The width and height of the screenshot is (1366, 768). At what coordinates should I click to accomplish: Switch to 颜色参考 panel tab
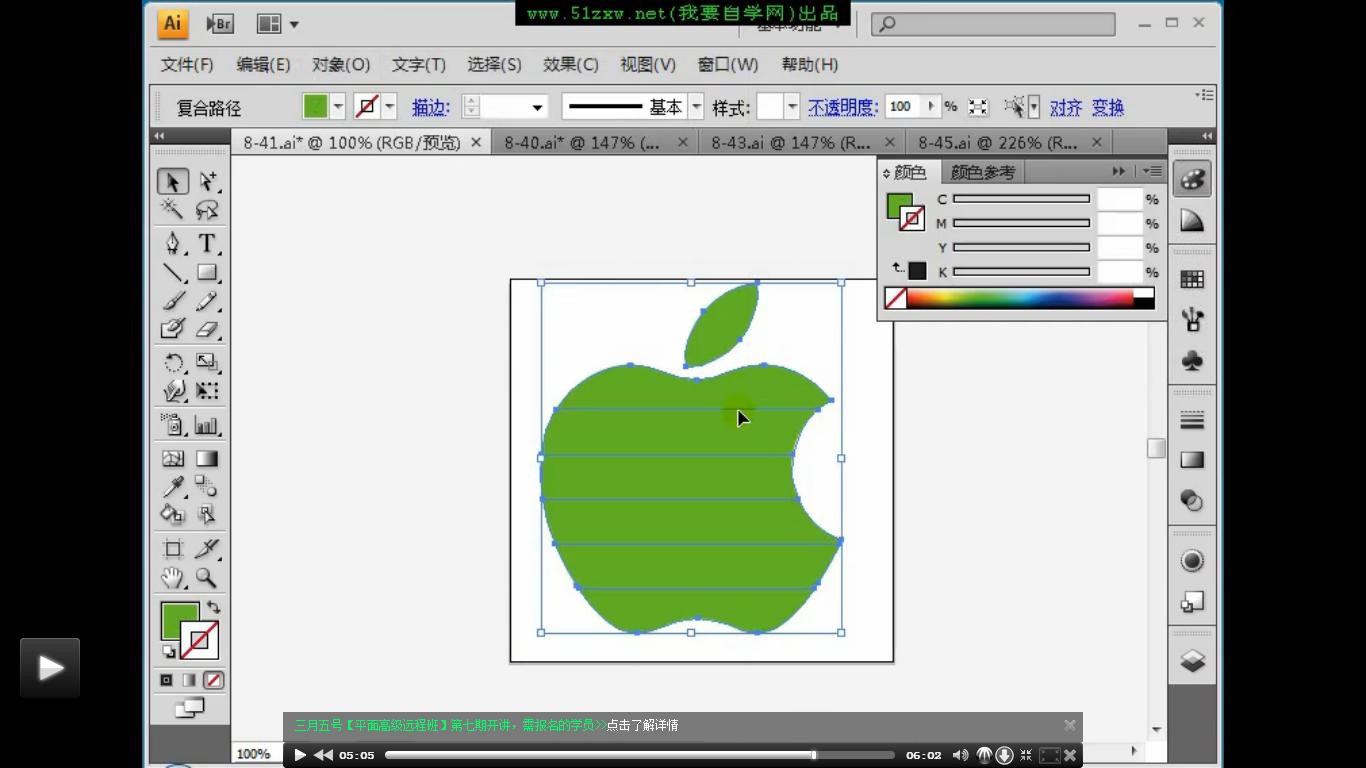click(x=983, y=172)
